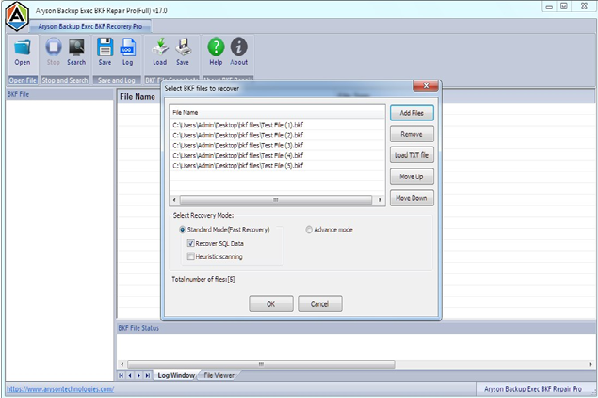Viewport: 598px width, 398px height.
Task: Go to the first tab with the navigation arrow
Action: (121, 376)
